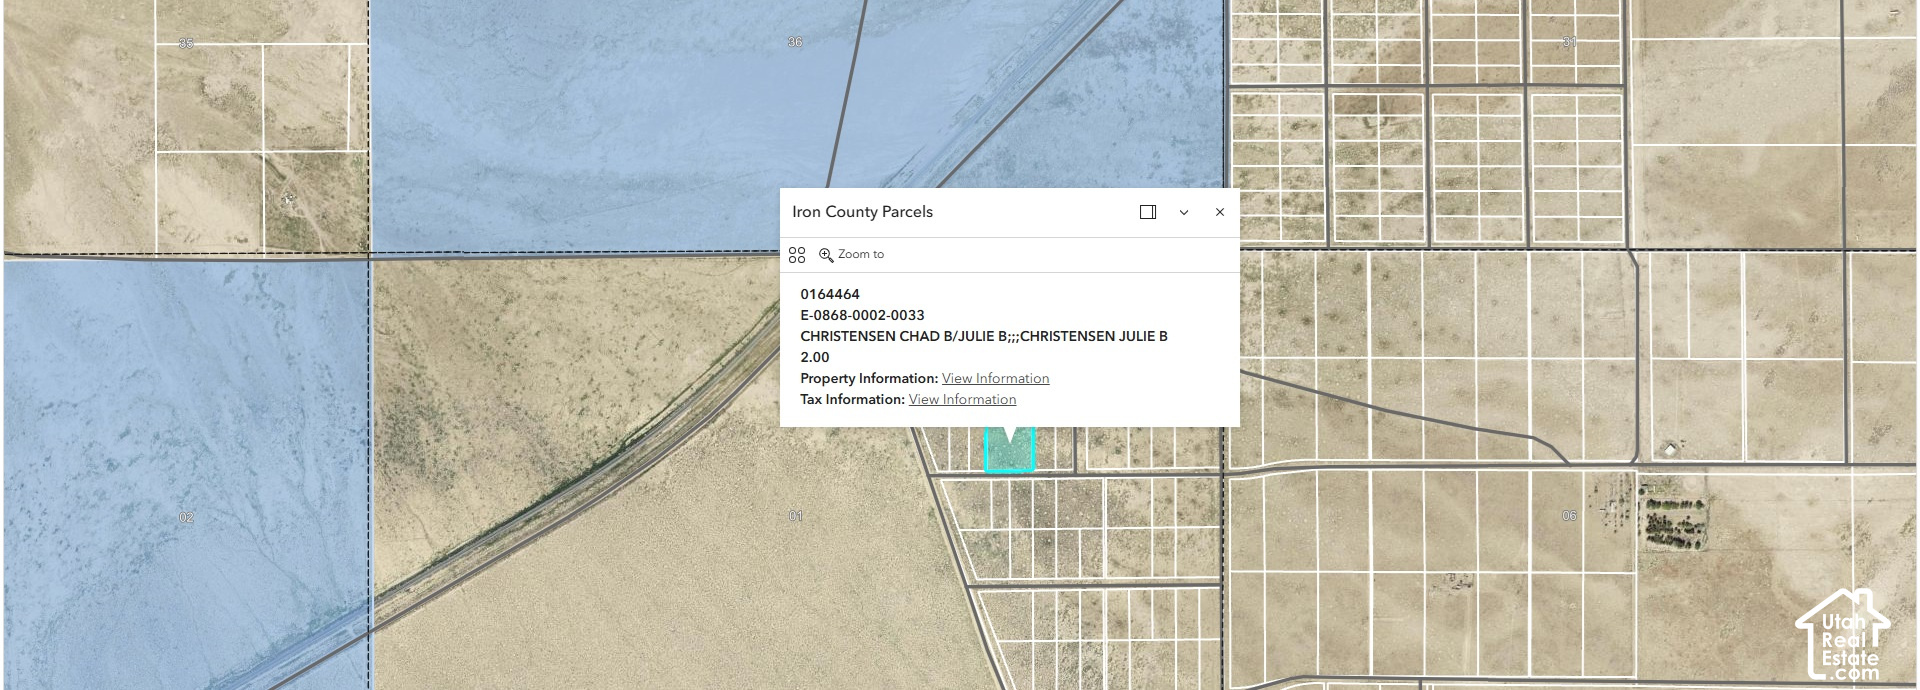Click the section 02 map label
The image size is (1920, 690).
[186, 517]
